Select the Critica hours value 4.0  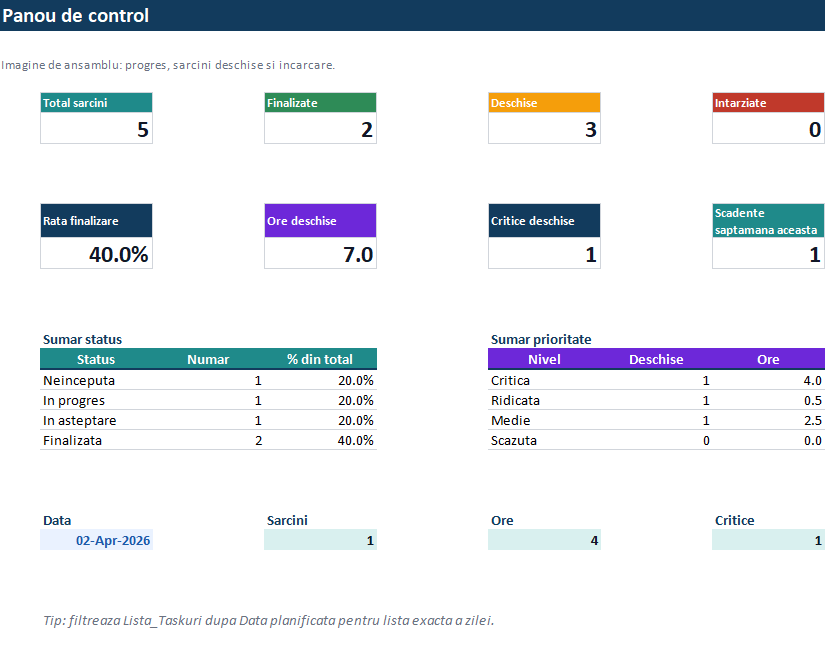pos(768,380)
